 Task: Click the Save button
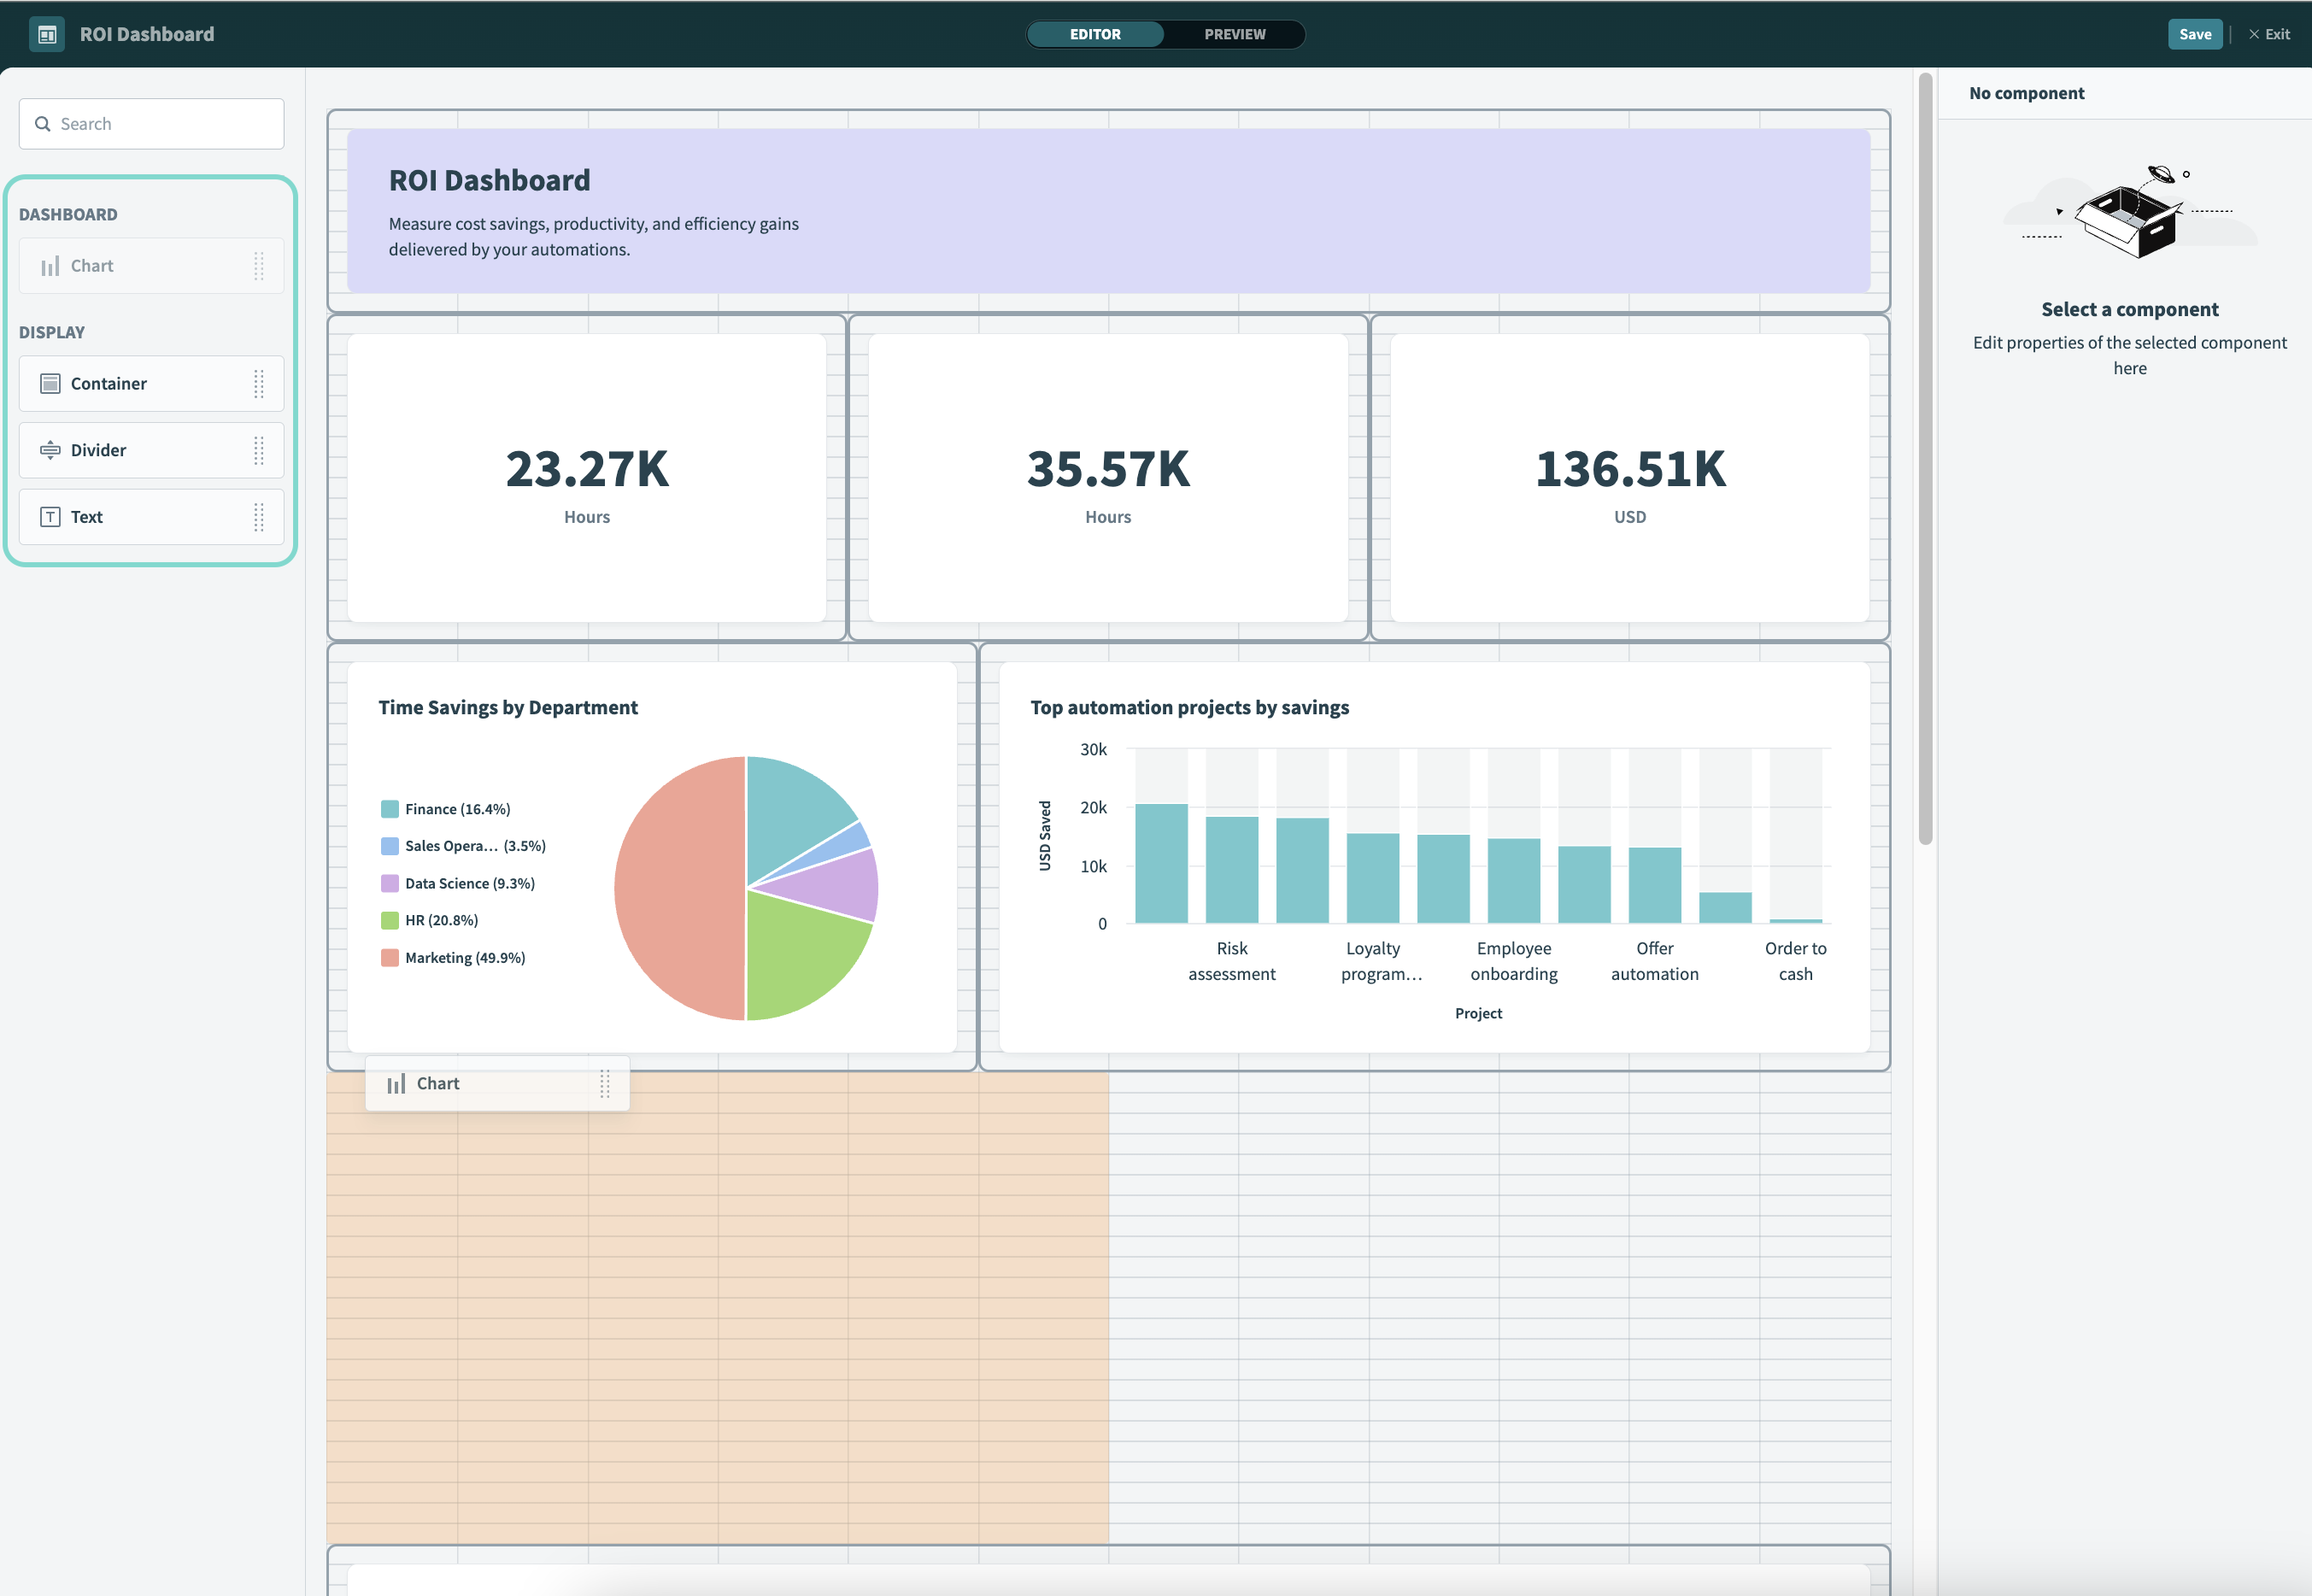point(2195,33)
